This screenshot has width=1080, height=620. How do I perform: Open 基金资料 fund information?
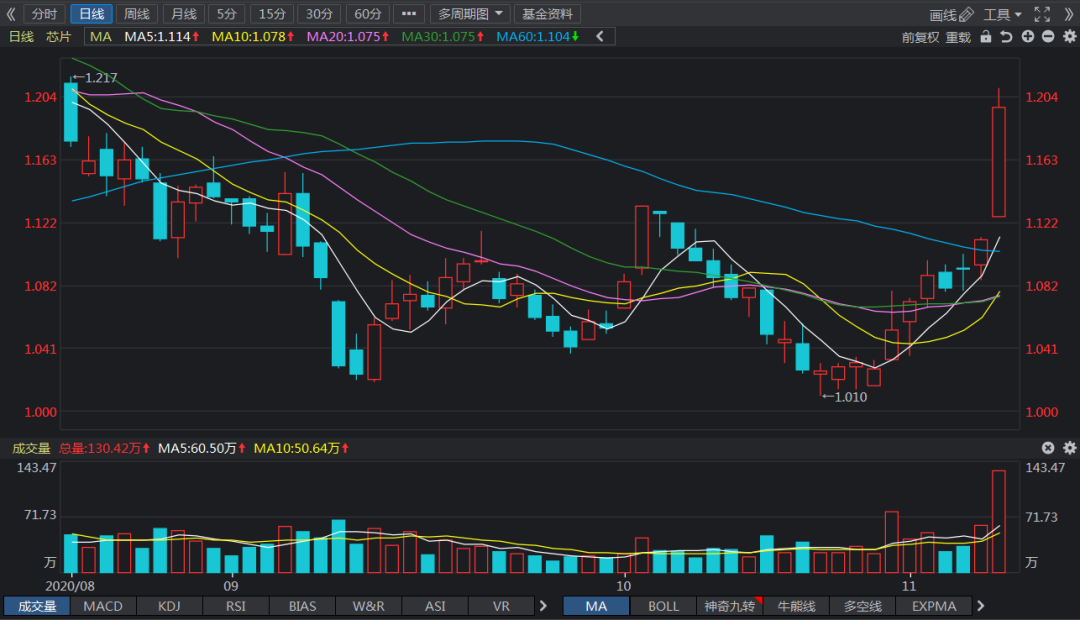[548, 14]
